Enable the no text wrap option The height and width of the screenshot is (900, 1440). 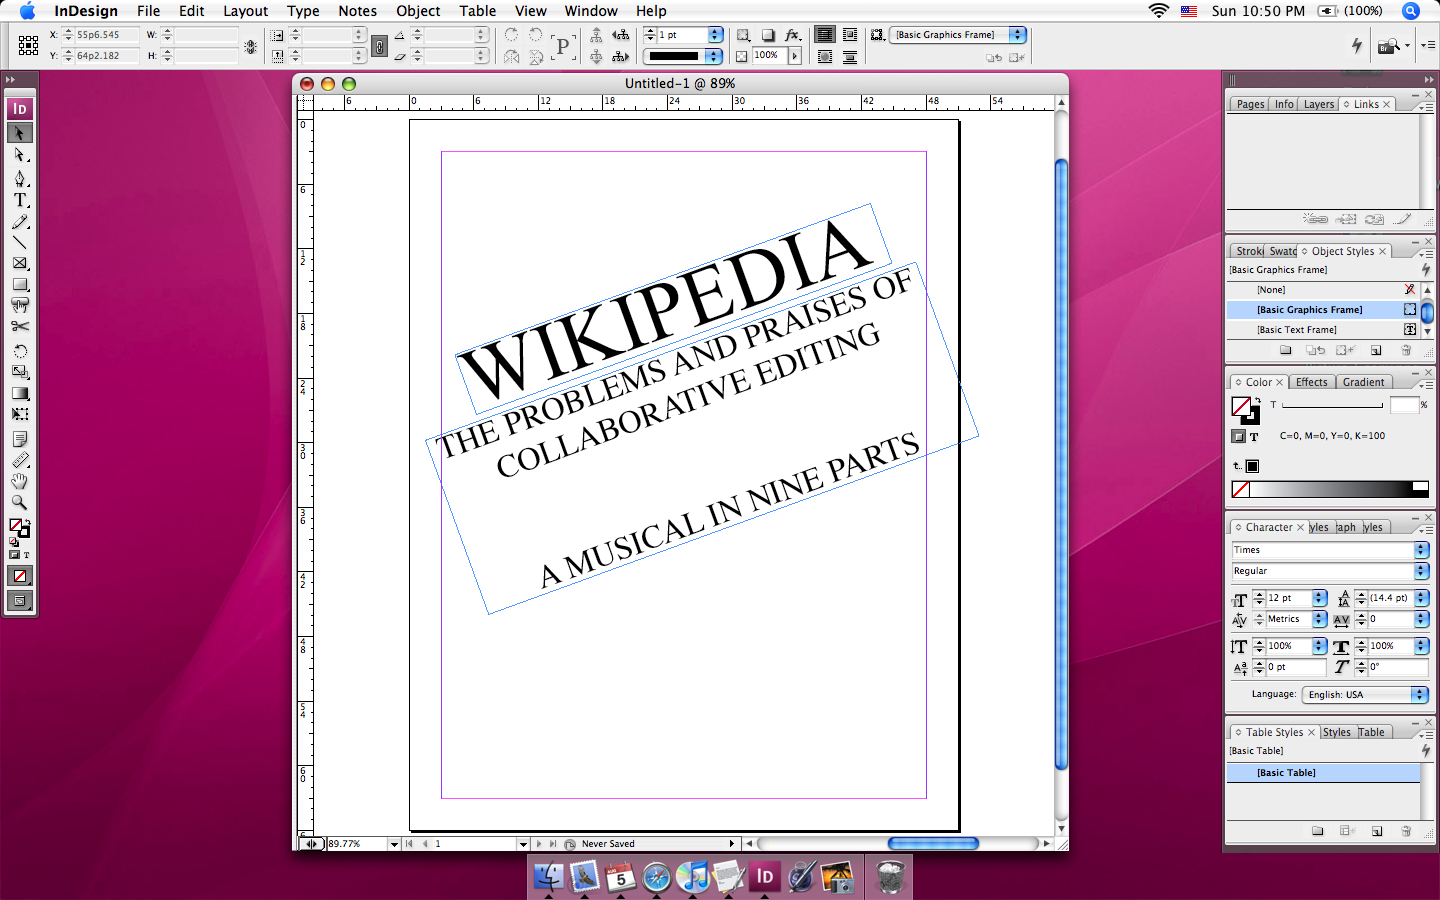tap(825, 35)
